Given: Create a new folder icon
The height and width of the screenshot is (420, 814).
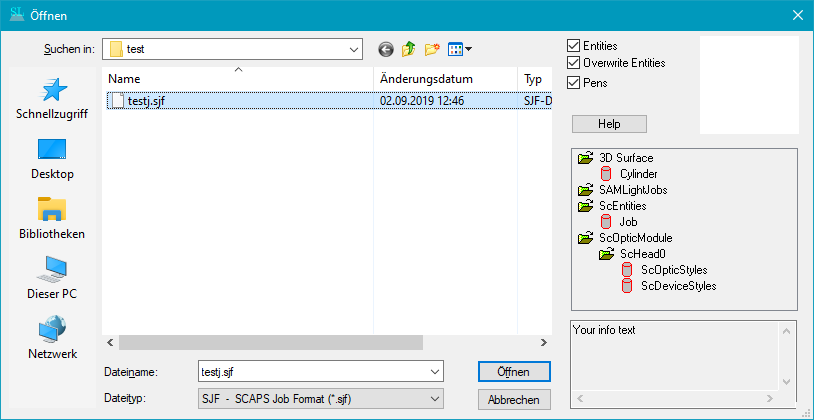Looking at the screenshot, I should tap(432, 49).
